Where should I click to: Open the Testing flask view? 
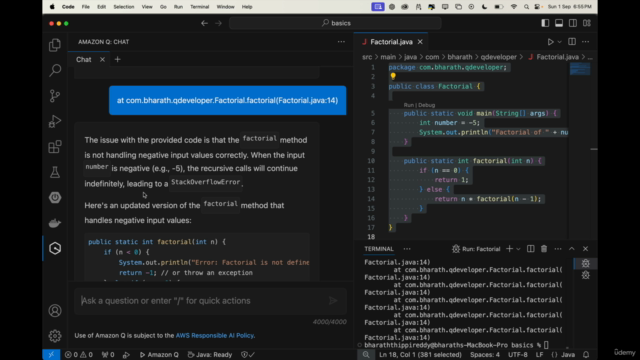[55, 172]
